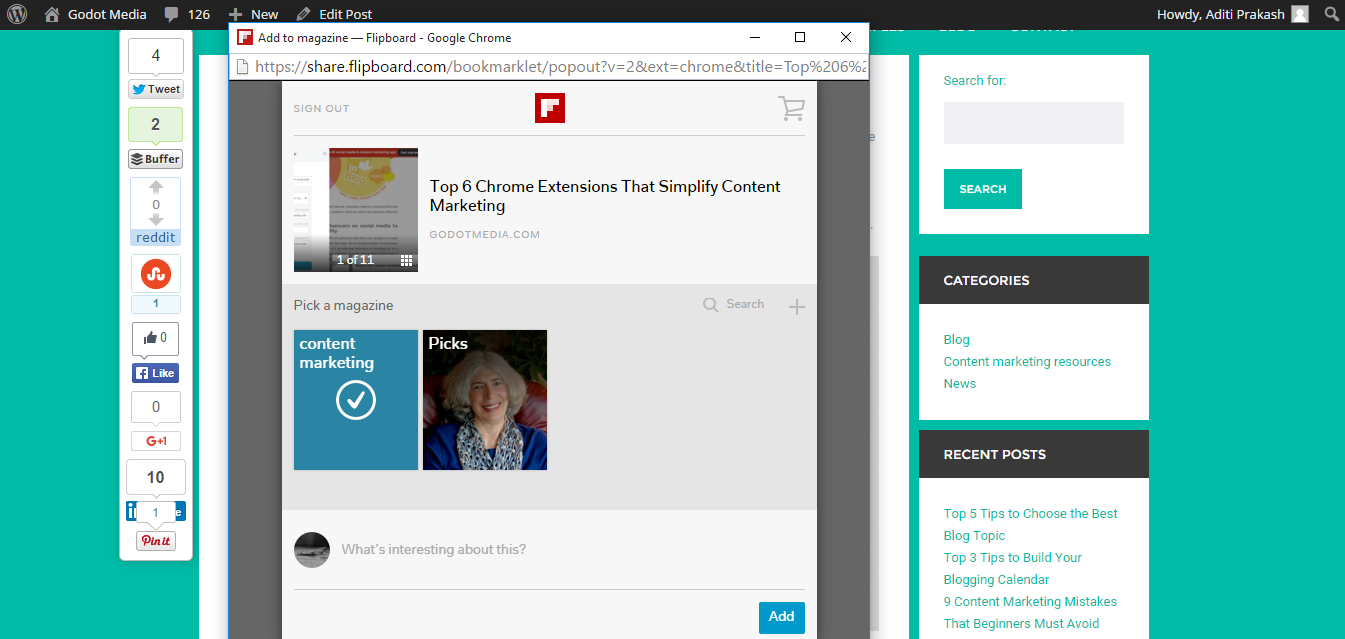Select the Picks magazine
Image resolution: width=1345 pixels, height=639 pixels.
(485, 400)
